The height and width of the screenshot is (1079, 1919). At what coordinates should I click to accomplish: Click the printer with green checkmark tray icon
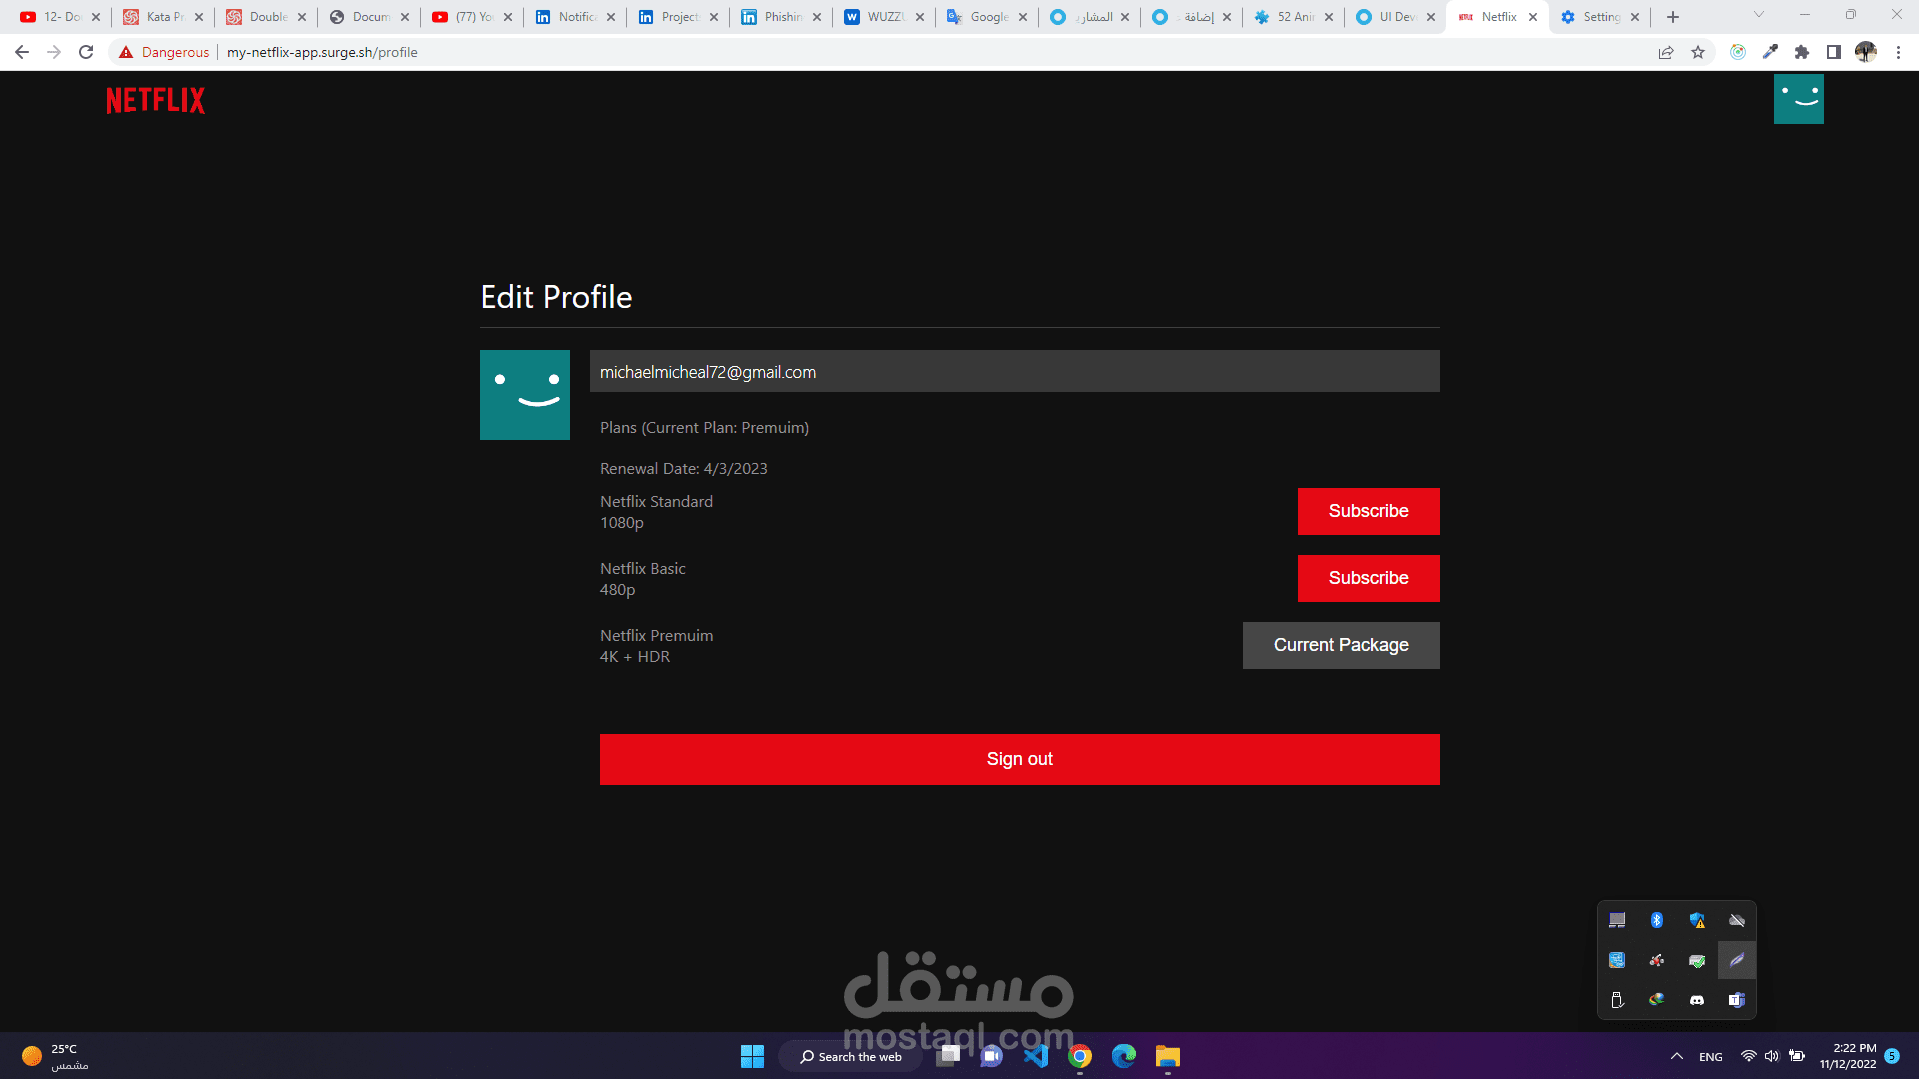[1697, 960]
